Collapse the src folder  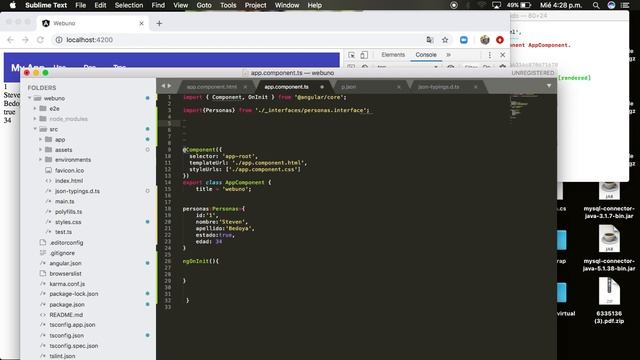click(x=35, y=129)
